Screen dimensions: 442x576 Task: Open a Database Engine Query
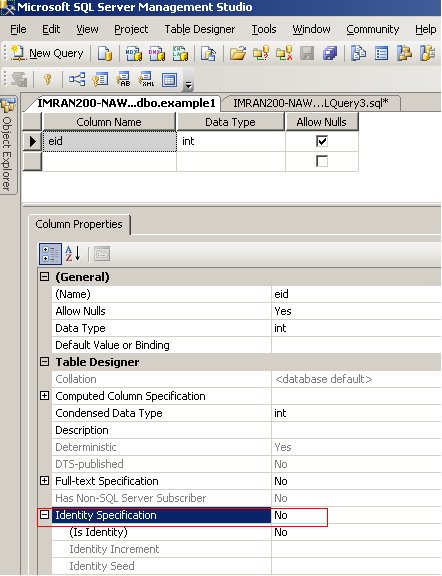(x=105, y=54)
